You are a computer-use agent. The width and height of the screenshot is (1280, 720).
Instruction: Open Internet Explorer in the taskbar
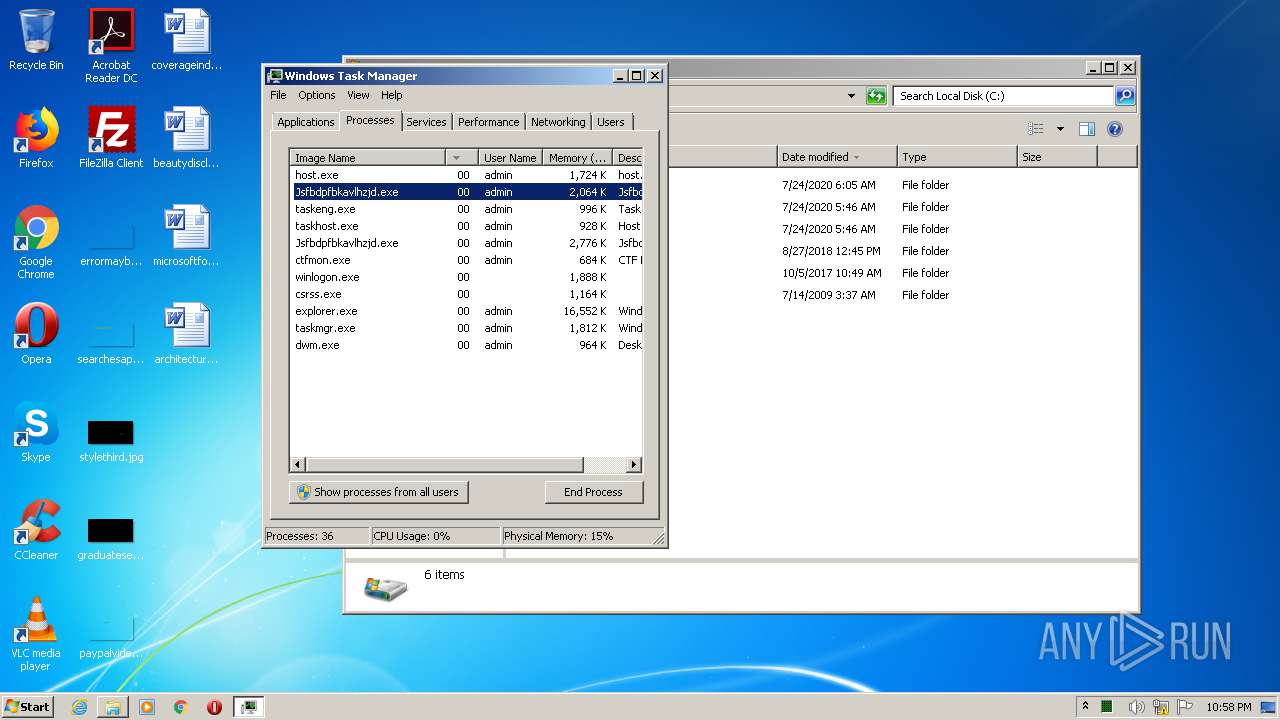coord(79,707)
